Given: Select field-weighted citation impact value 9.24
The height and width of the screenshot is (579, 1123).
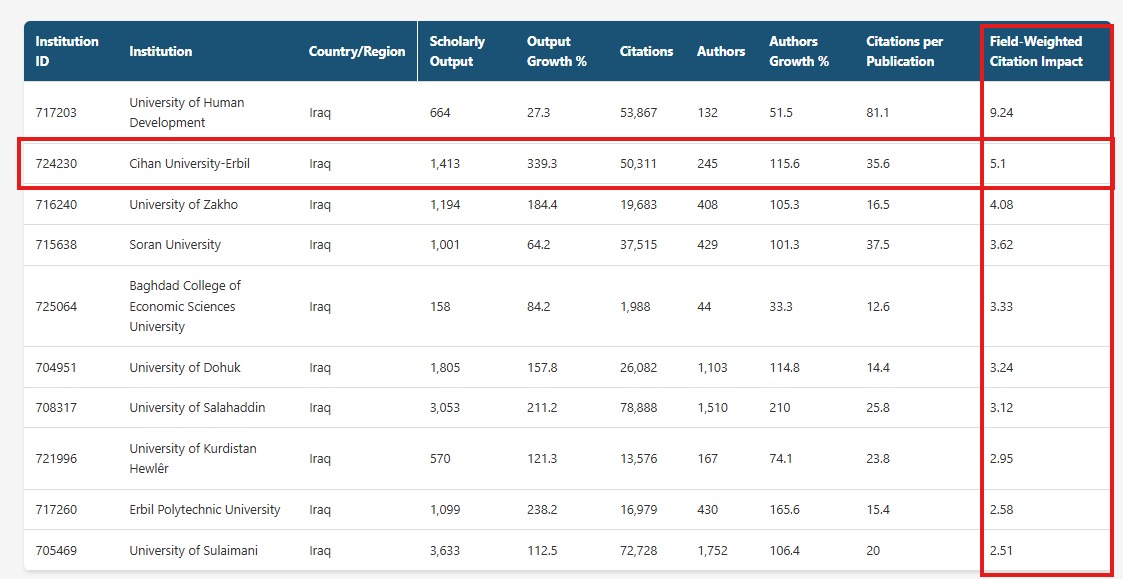Looking at the screenshot, I should click(1001, 113).
